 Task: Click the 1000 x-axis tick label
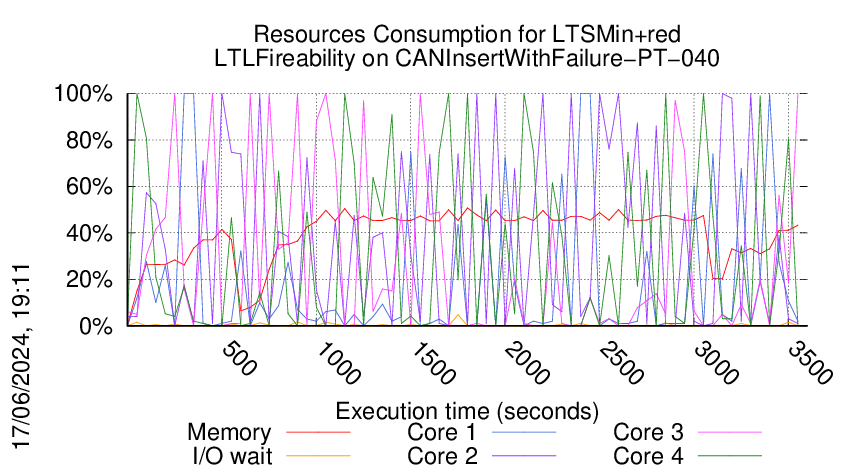click(x=338, y=363)
